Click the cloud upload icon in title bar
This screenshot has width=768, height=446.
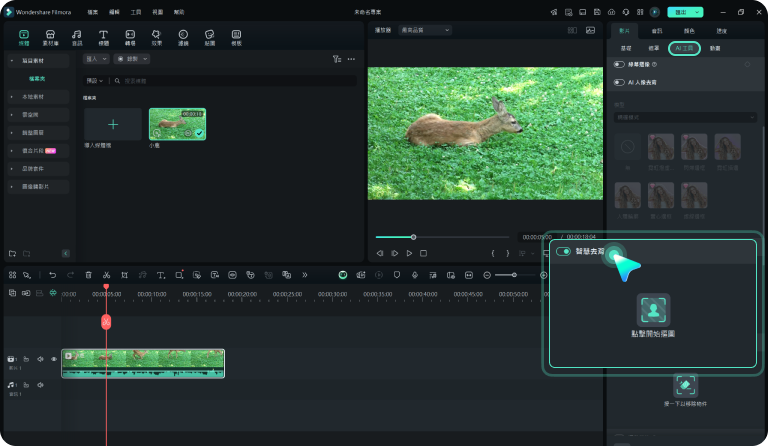(x=611, y=12)
